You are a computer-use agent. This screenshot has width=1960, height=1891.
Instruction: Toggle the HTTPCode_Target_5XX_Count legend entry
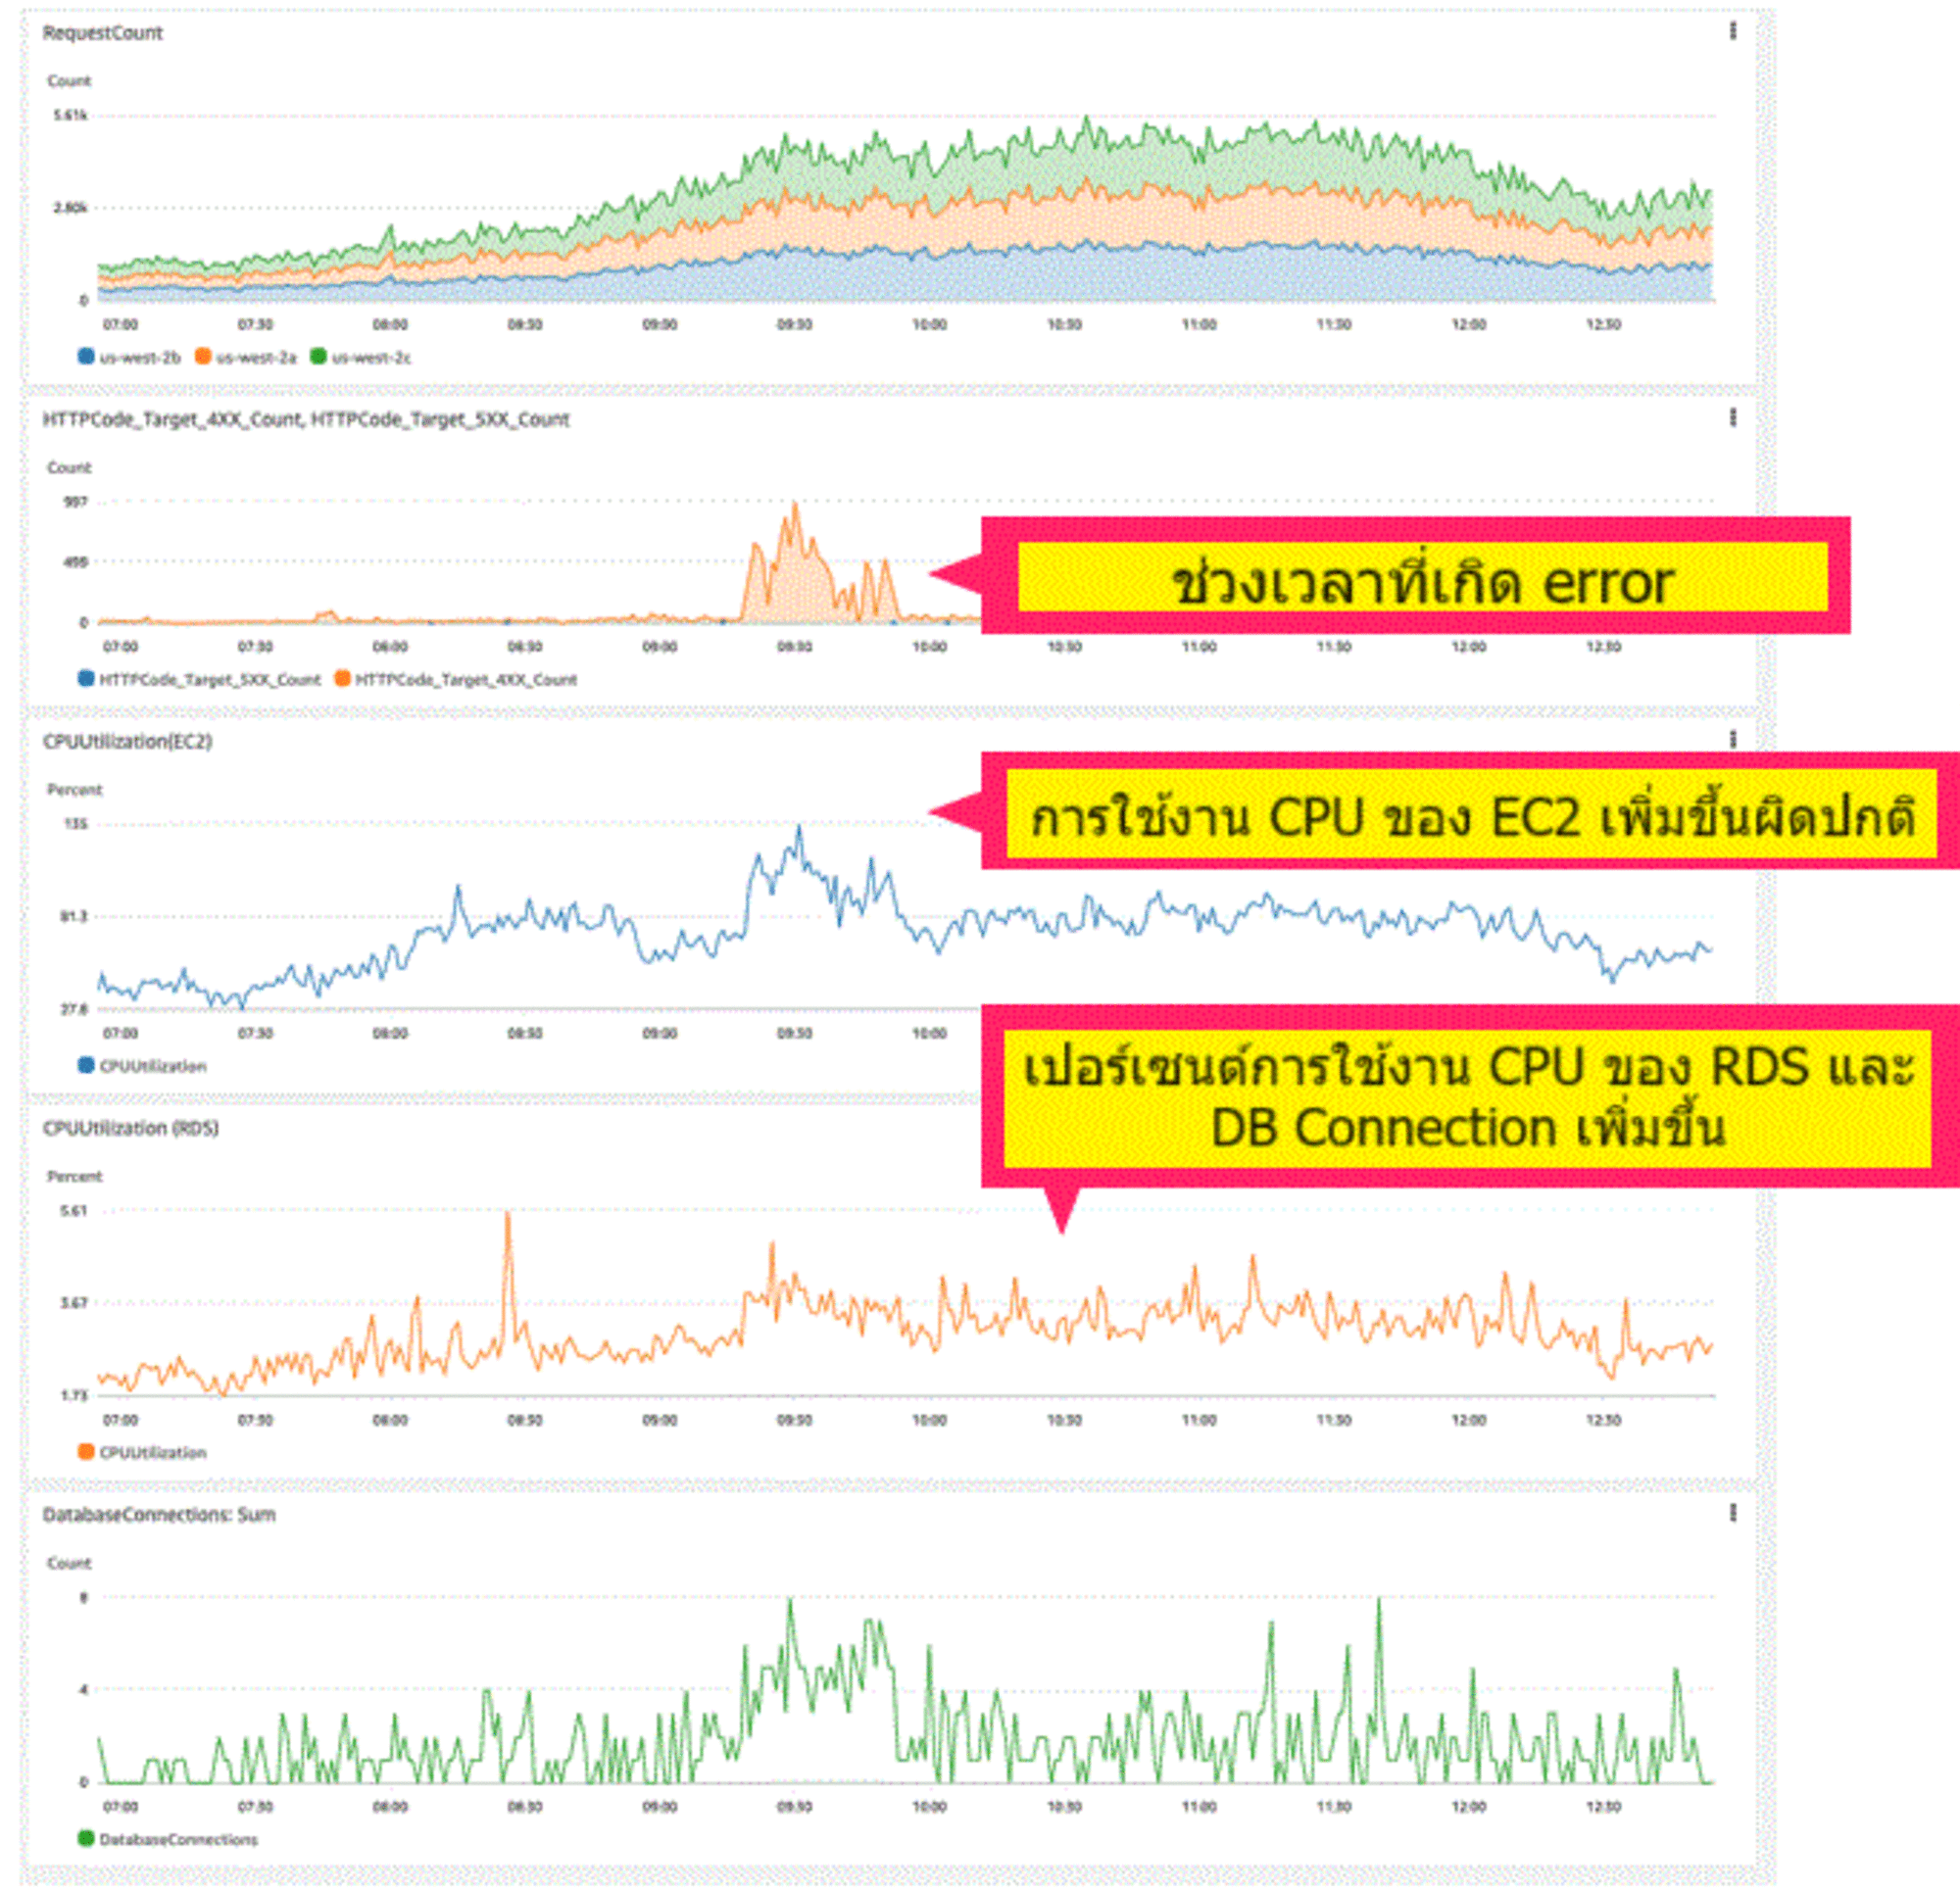point(200,679)
